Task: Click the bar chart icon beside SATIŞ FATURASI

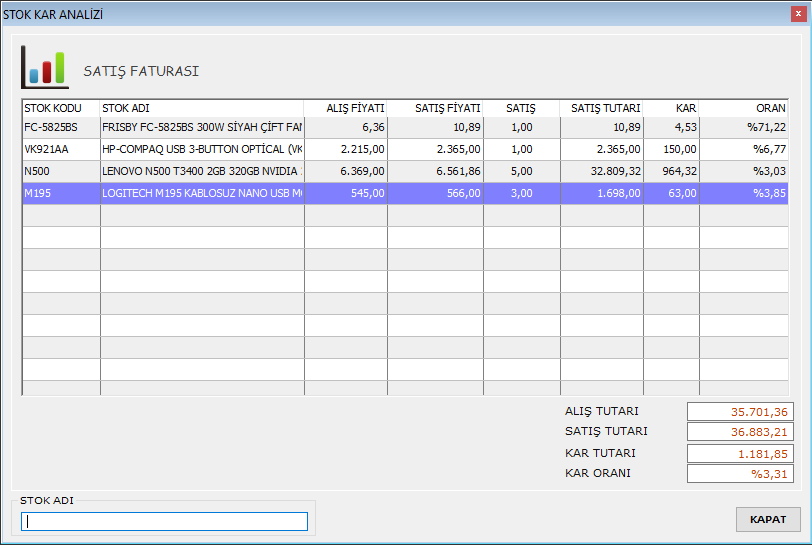Action: point(45,67)
